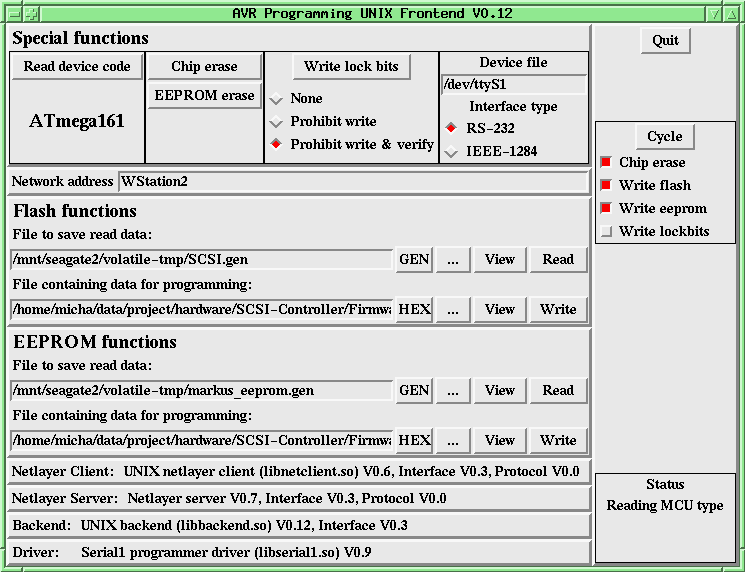This screenshot has width=745, height=572.
Task: Click Write in EEPROM functions
Action: [x=558, y=440]
